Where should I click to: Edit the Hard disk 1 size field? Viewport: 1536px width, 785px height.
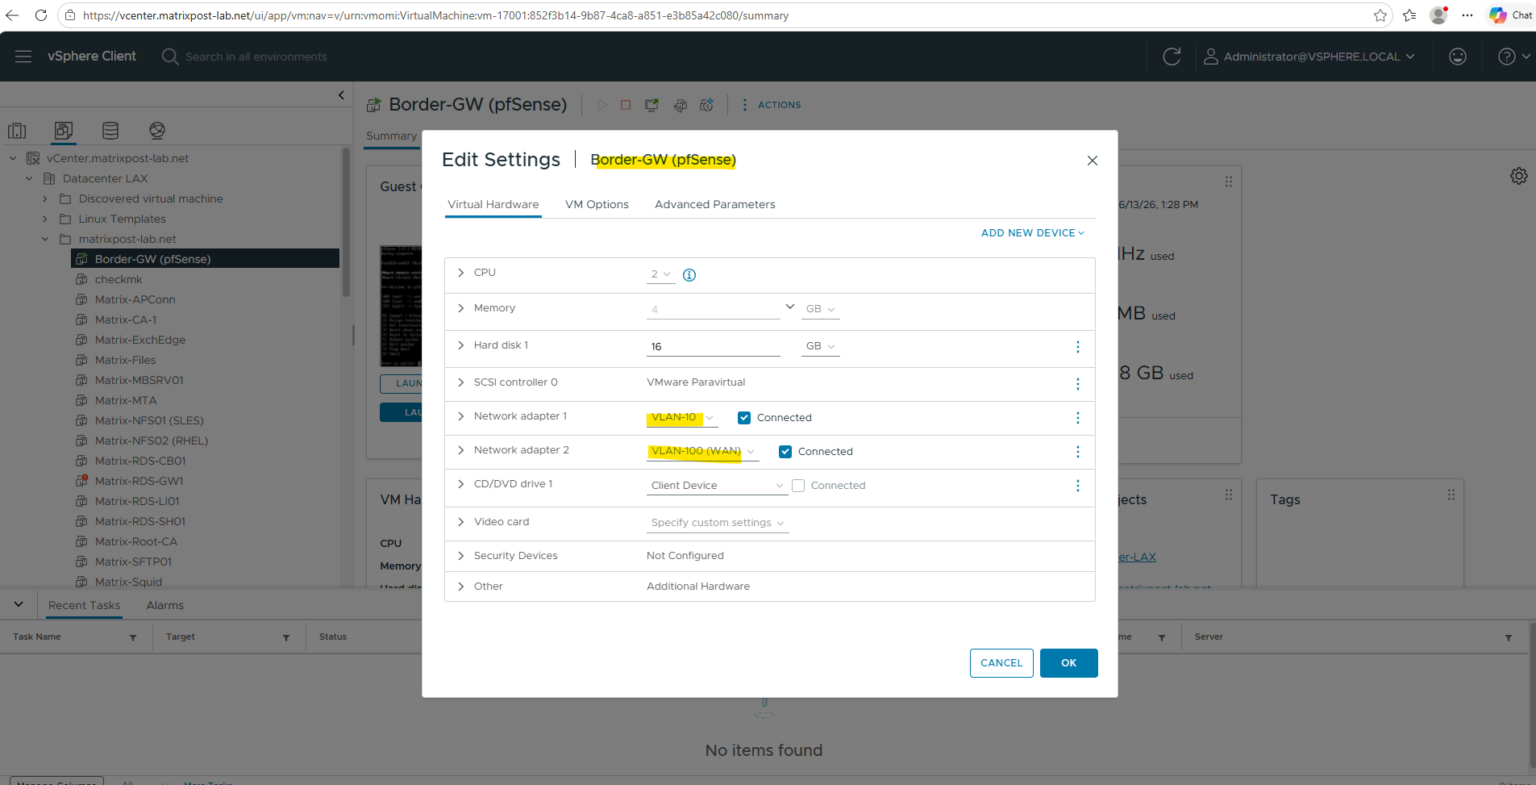[x=713, y=347]
